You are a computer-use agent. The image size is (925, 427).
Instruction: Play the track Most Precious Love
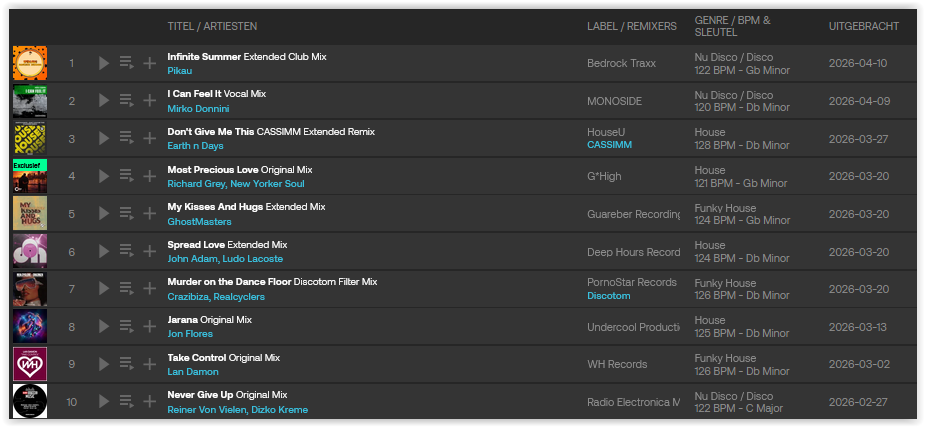(104, 176)
